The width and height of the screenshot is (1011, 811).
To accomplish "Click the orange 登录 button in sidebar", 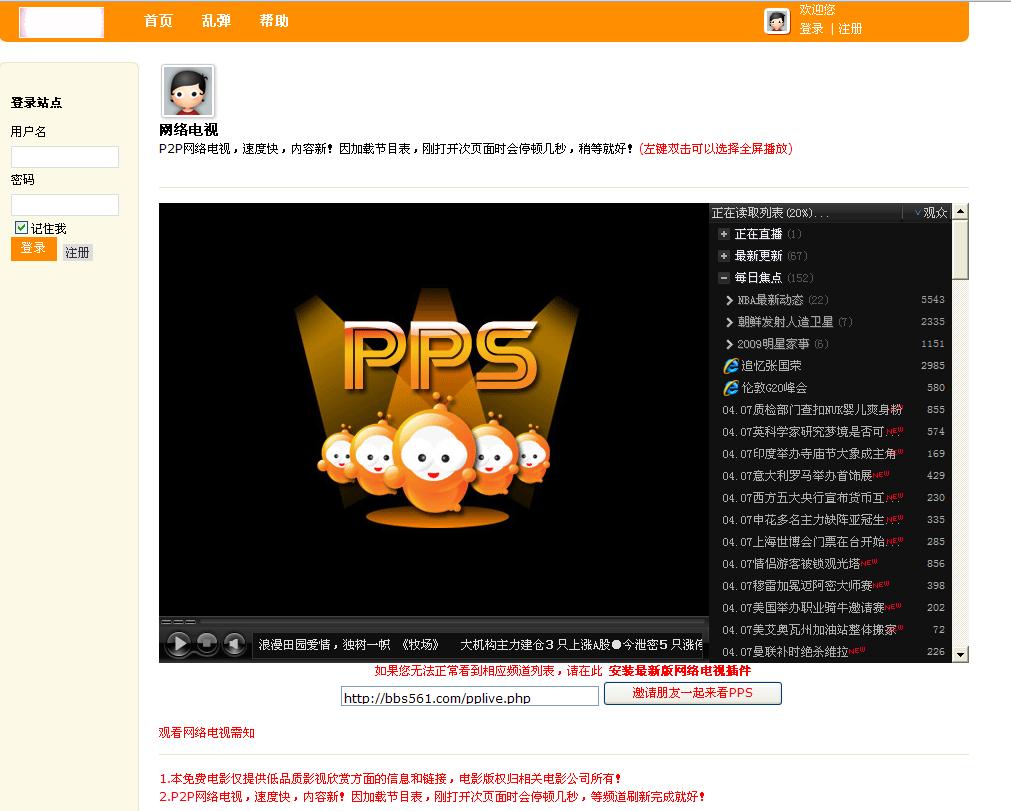I will coord(34,249).
